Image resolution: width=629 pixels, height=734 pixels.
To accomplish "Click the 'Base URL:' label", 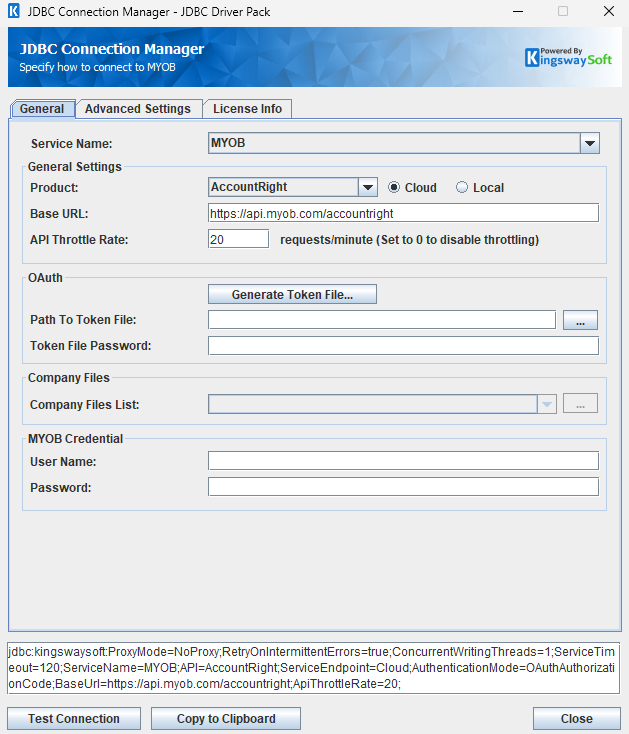I will pos(59,214).
